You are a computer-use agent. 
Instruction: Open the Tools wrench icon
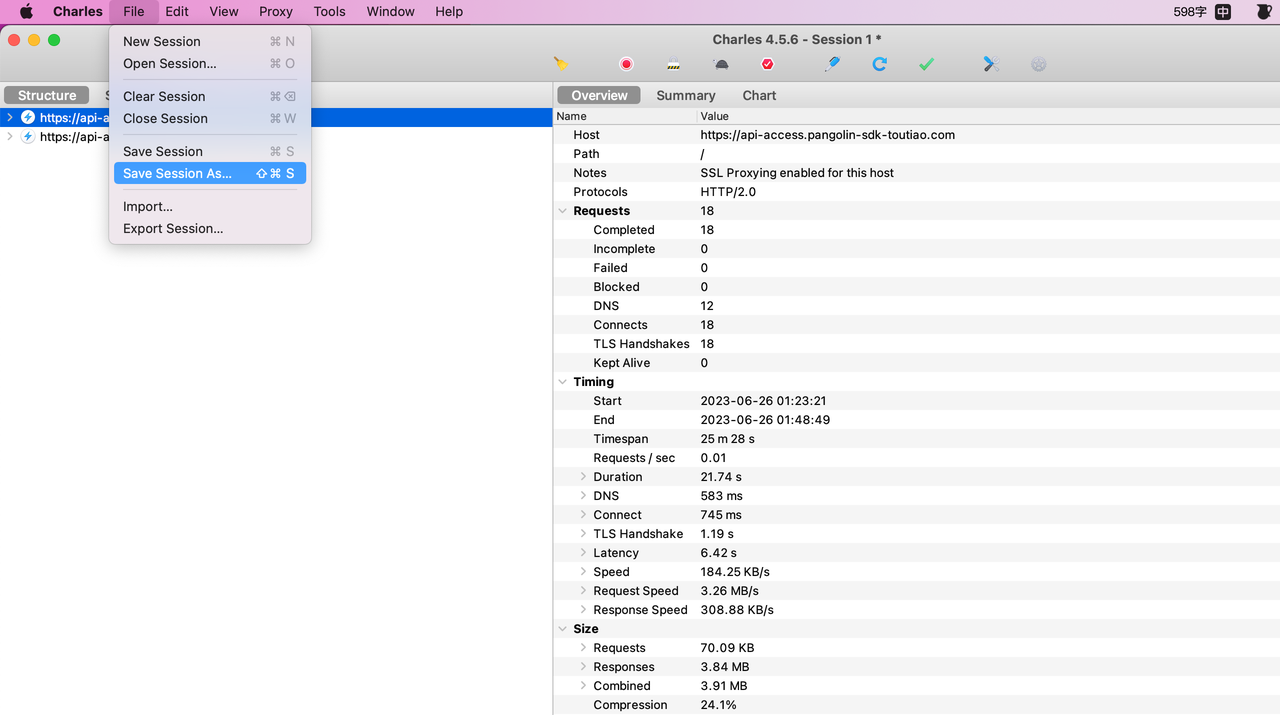pyautogui.click(x=991, y=64)
